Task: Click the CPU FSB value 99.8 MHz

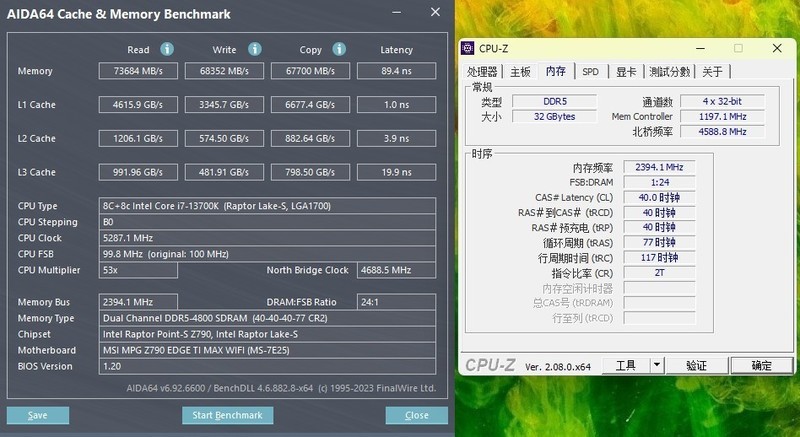Action: coord(267,254)
